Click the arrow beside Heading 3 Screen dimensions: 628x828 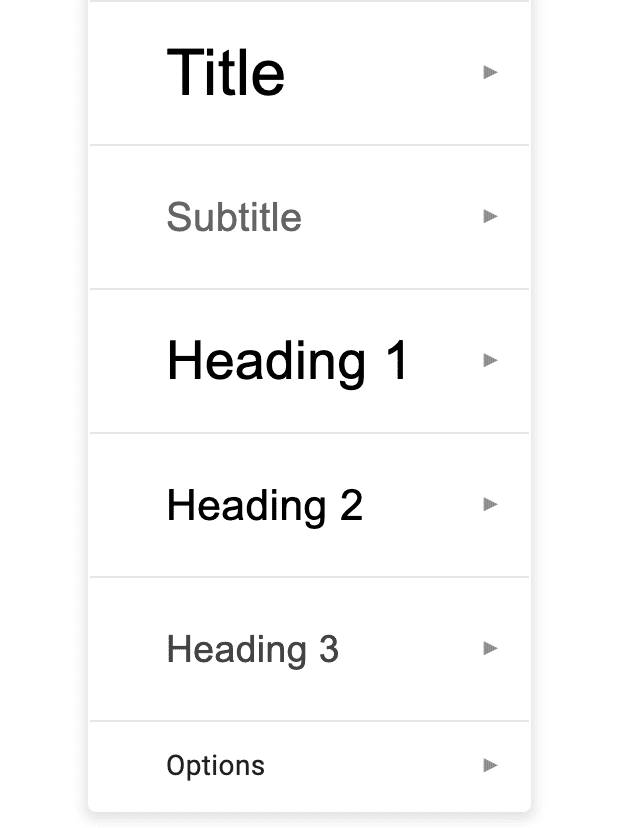[490, 649]
